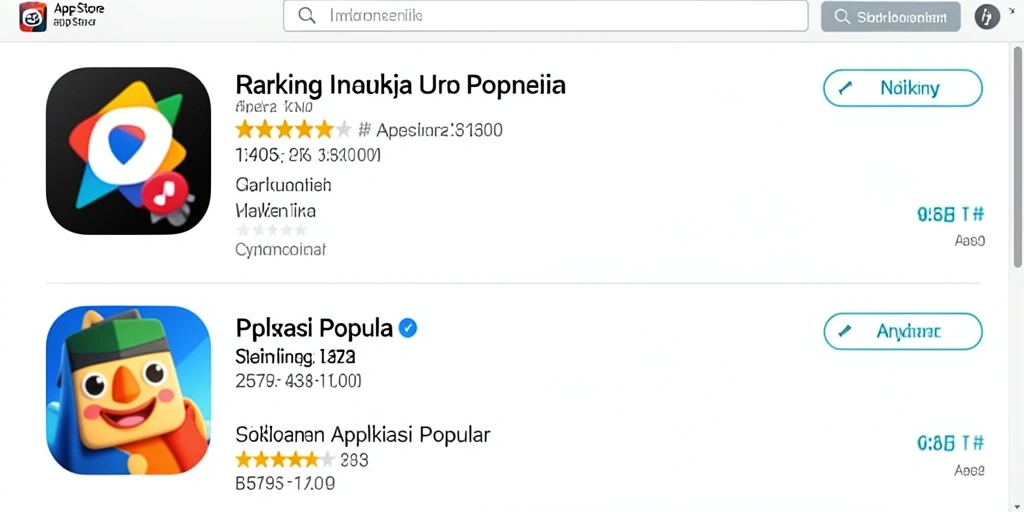Click the magnifier icon in search field

coord(307,16)
